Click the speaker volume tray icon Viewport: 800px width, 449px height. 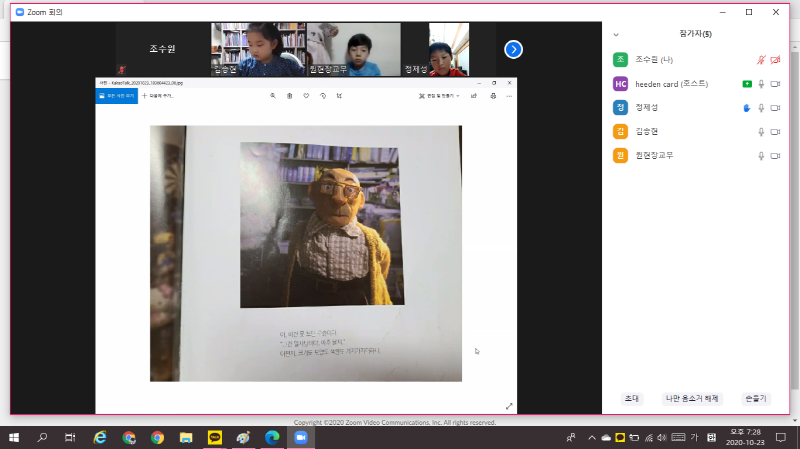point(662,438)
